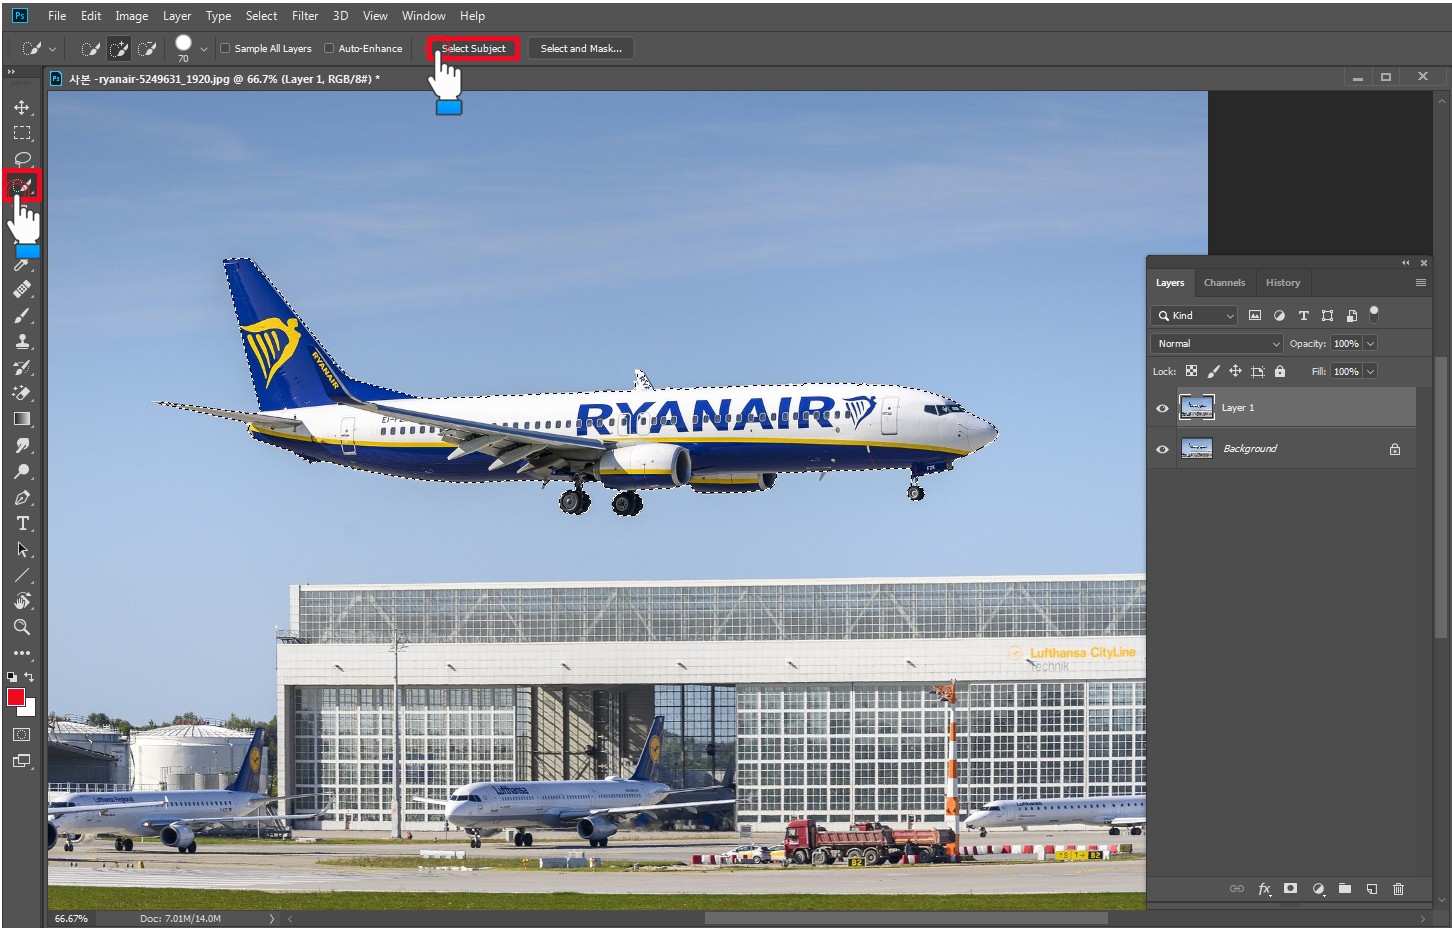Open the File menu

coord(57,16)
